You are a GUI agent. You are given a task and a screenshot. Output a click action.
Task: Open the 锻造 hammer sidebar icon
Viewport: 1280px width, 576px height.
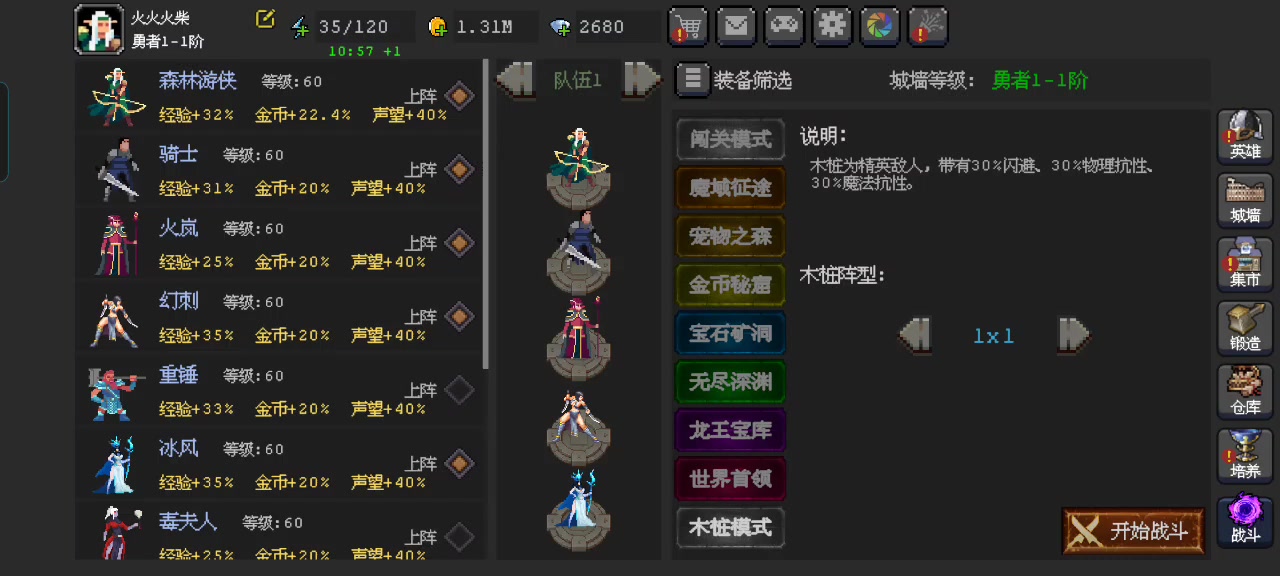[x=1245, y=327]
